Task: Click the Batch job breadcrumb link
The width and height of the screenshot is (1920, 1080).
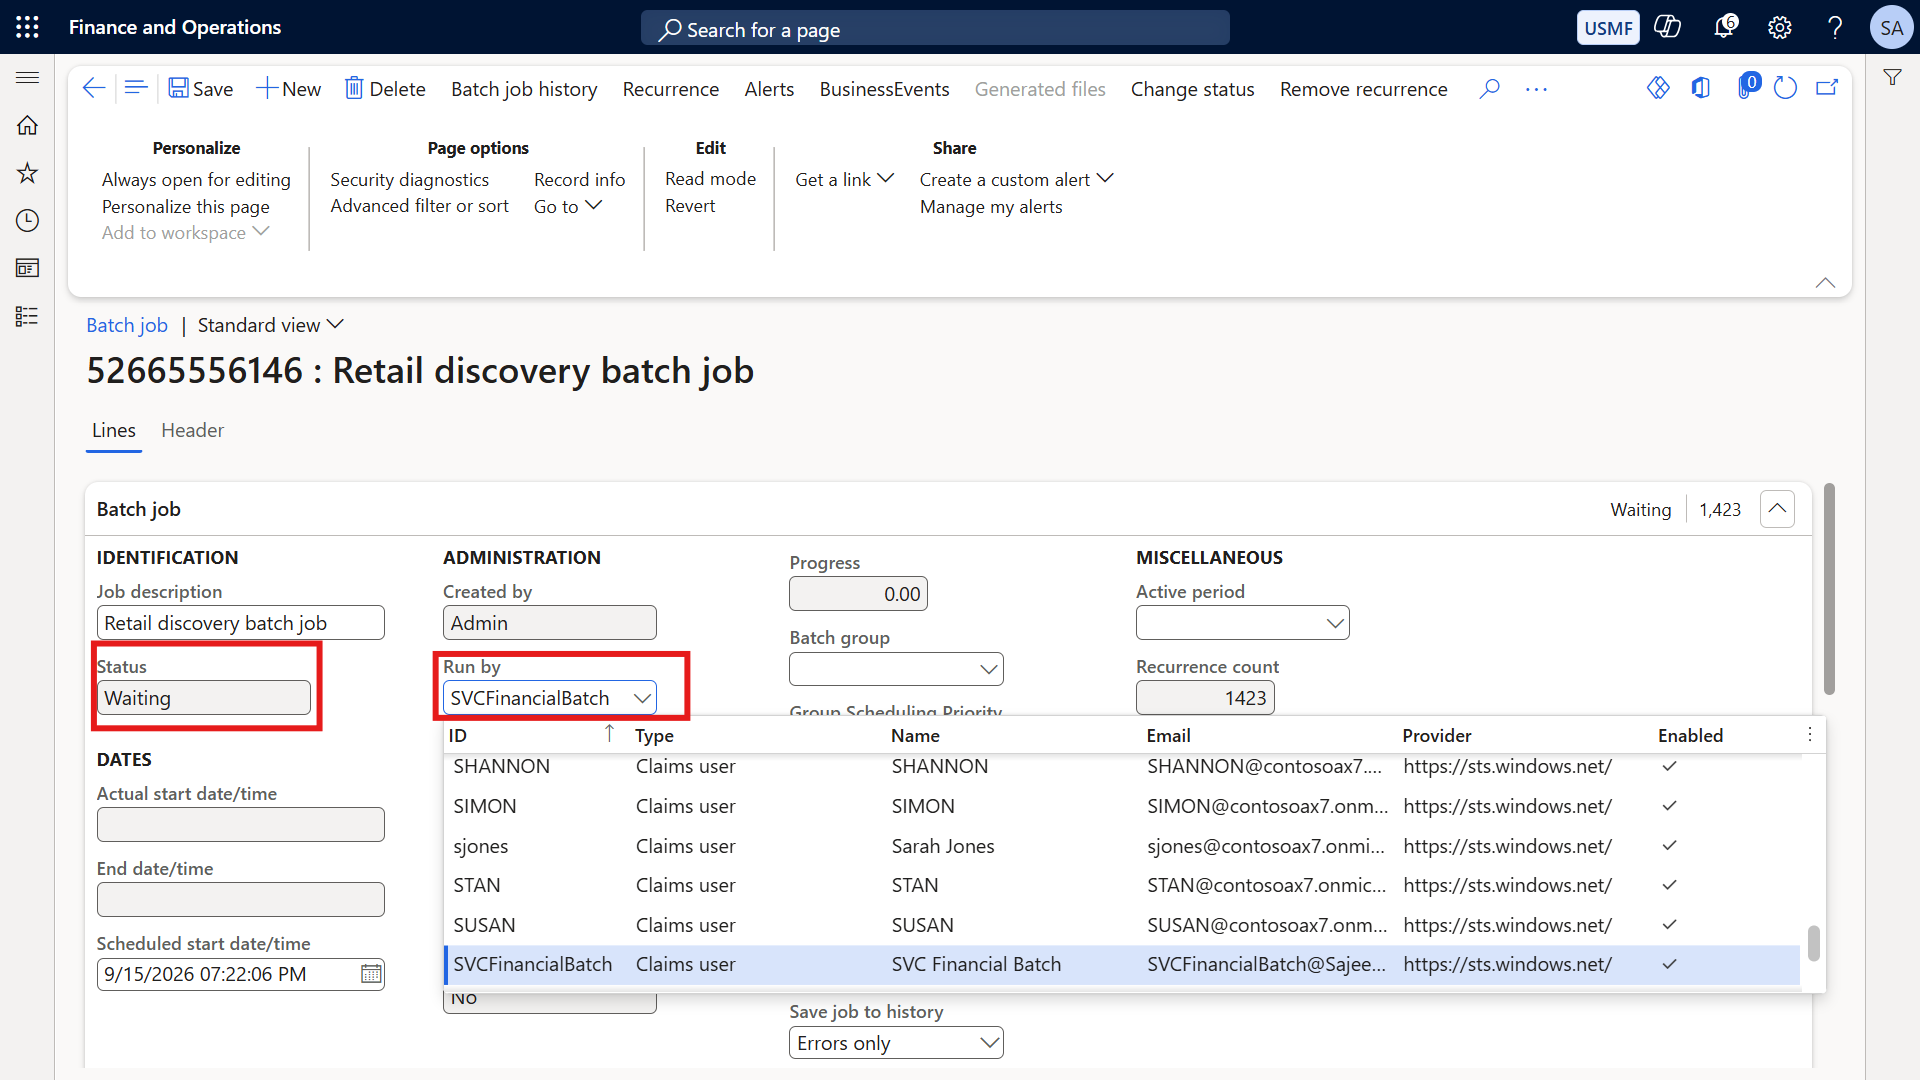Action: pyautogui.click(x=127, y=325)
